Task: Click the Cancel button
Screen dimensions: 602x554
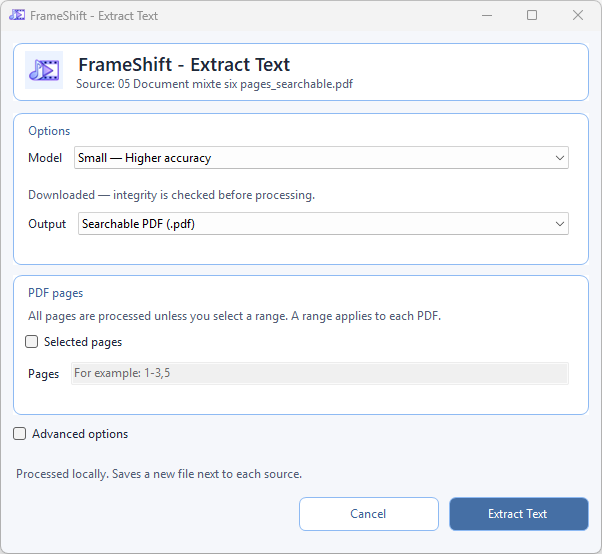Action: (x=369, y=514)
